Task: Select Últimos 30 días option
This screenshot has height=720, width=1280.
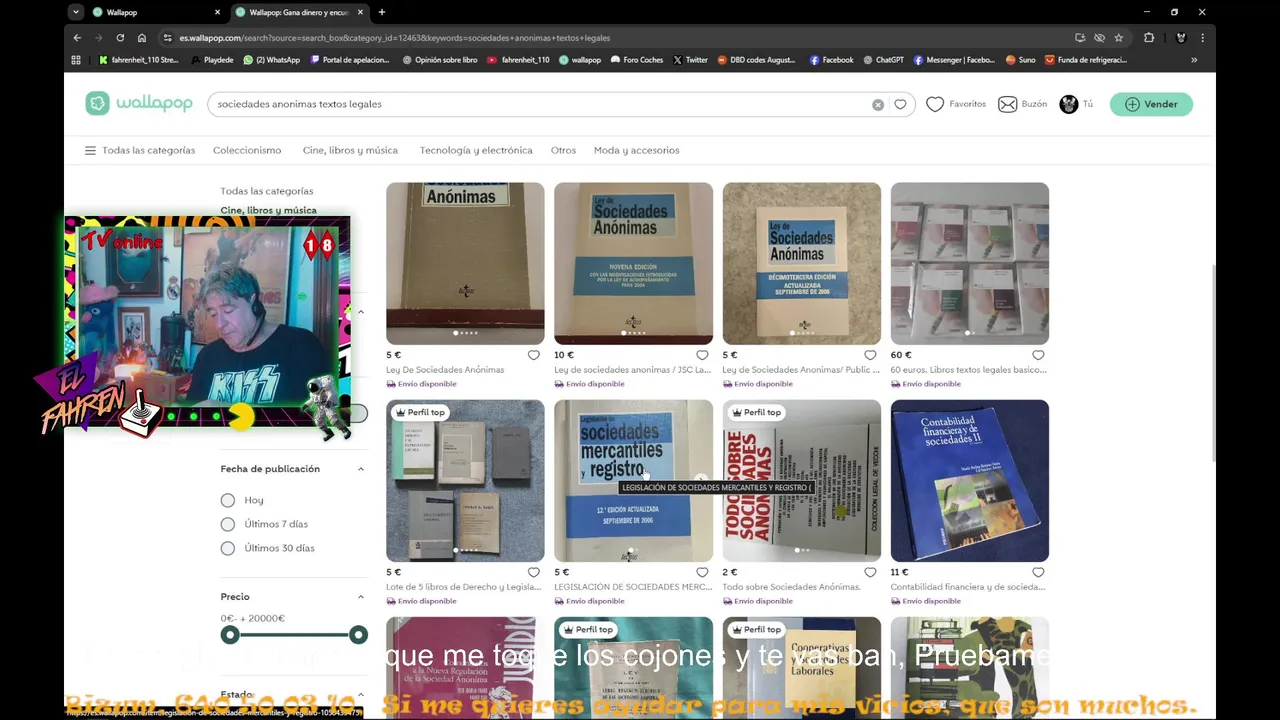Action: (228, 548)
